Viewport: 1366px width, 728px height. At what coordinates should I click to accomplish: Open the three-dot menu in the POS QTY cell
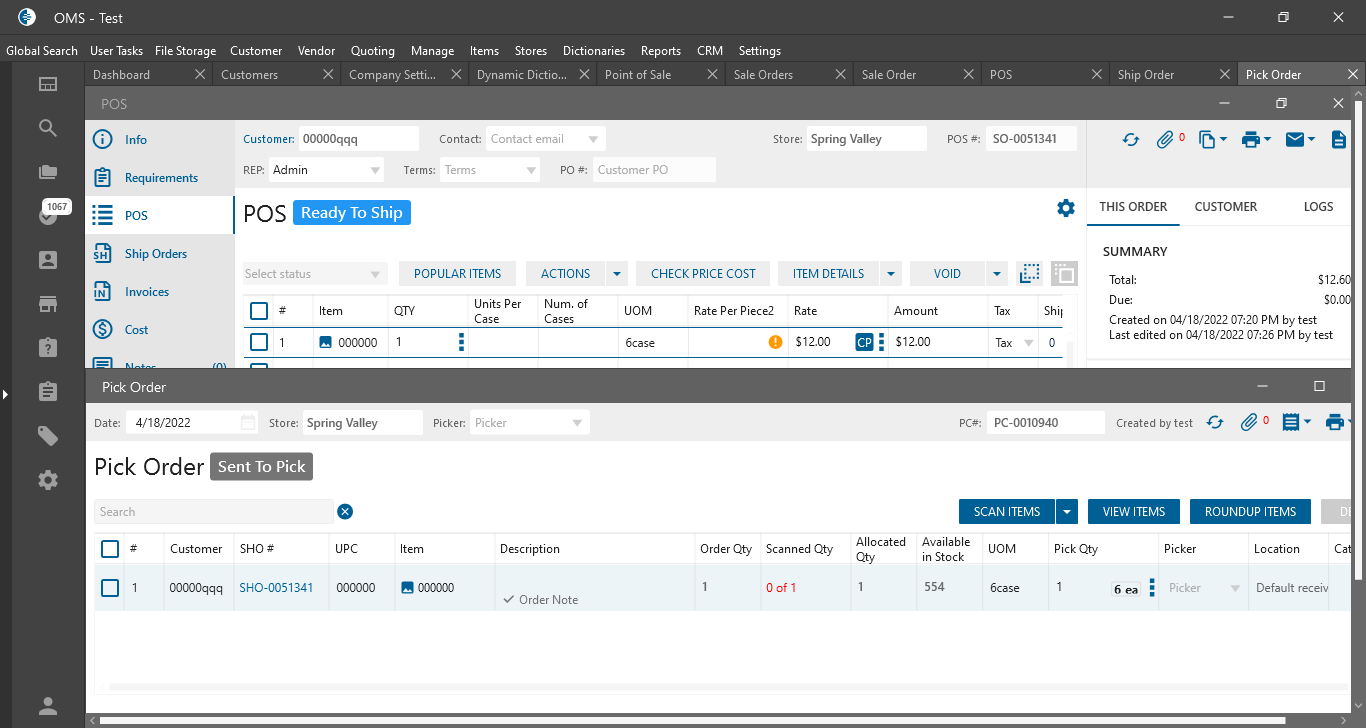point(461,342)
